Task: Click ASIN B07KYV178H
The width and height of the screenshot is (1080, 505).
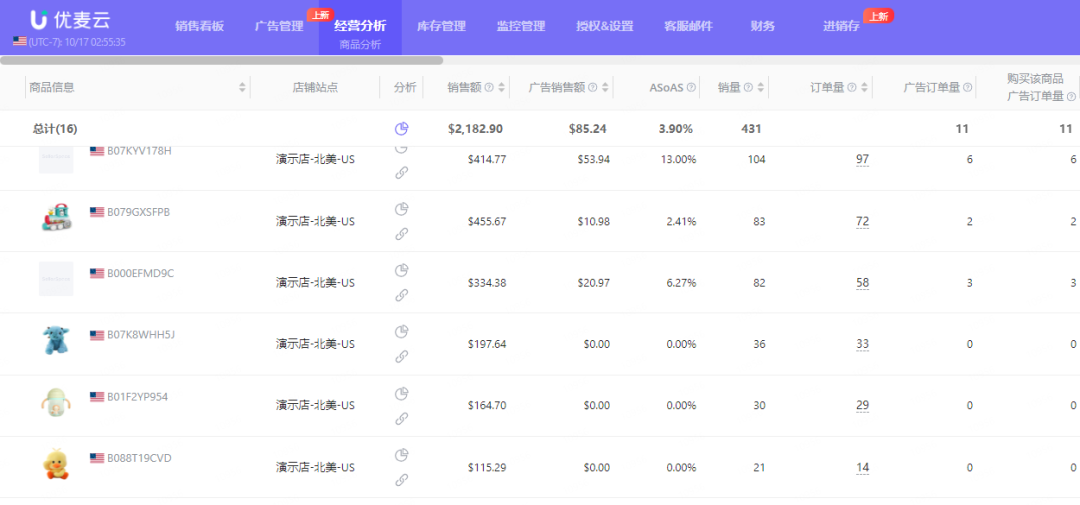Action: click(138, 150)
